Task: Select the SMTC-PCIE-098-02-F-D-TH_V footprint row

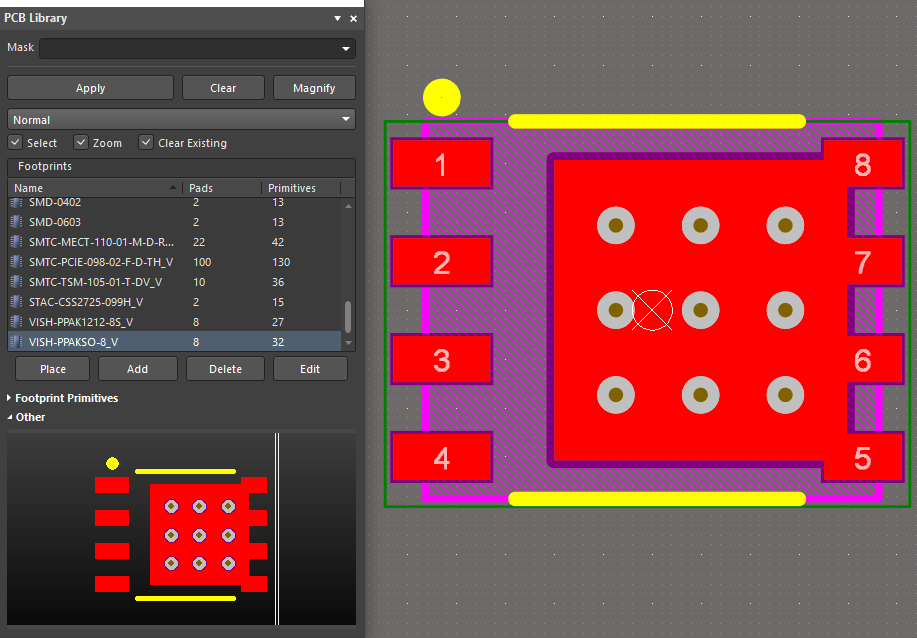Action: click(x=175, y=261)
